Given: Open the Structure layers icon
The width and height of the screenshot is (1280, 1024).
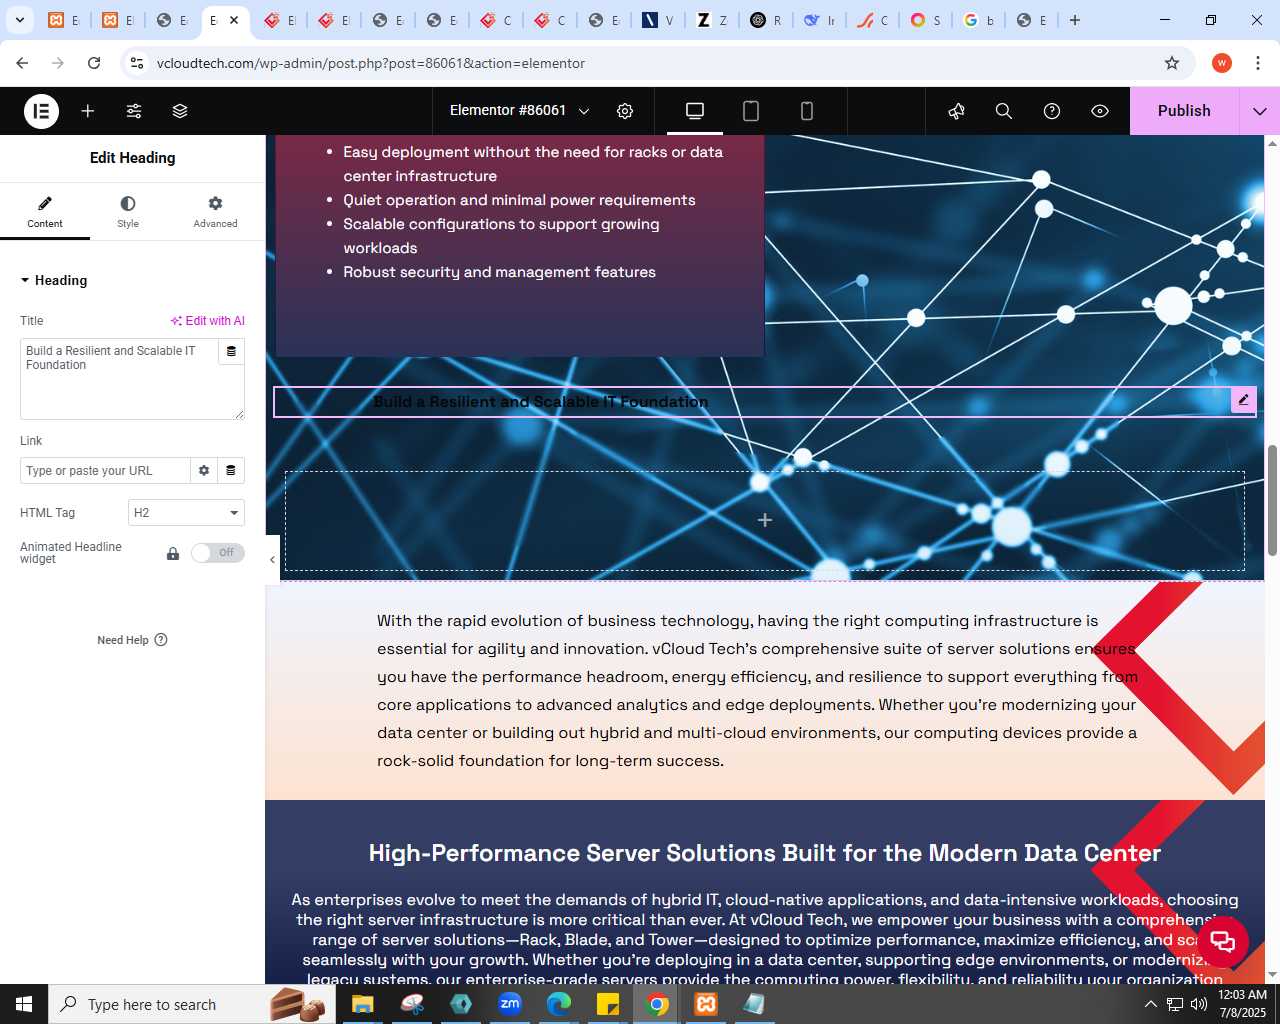Looking at the screenshot, I should [180, 111].
